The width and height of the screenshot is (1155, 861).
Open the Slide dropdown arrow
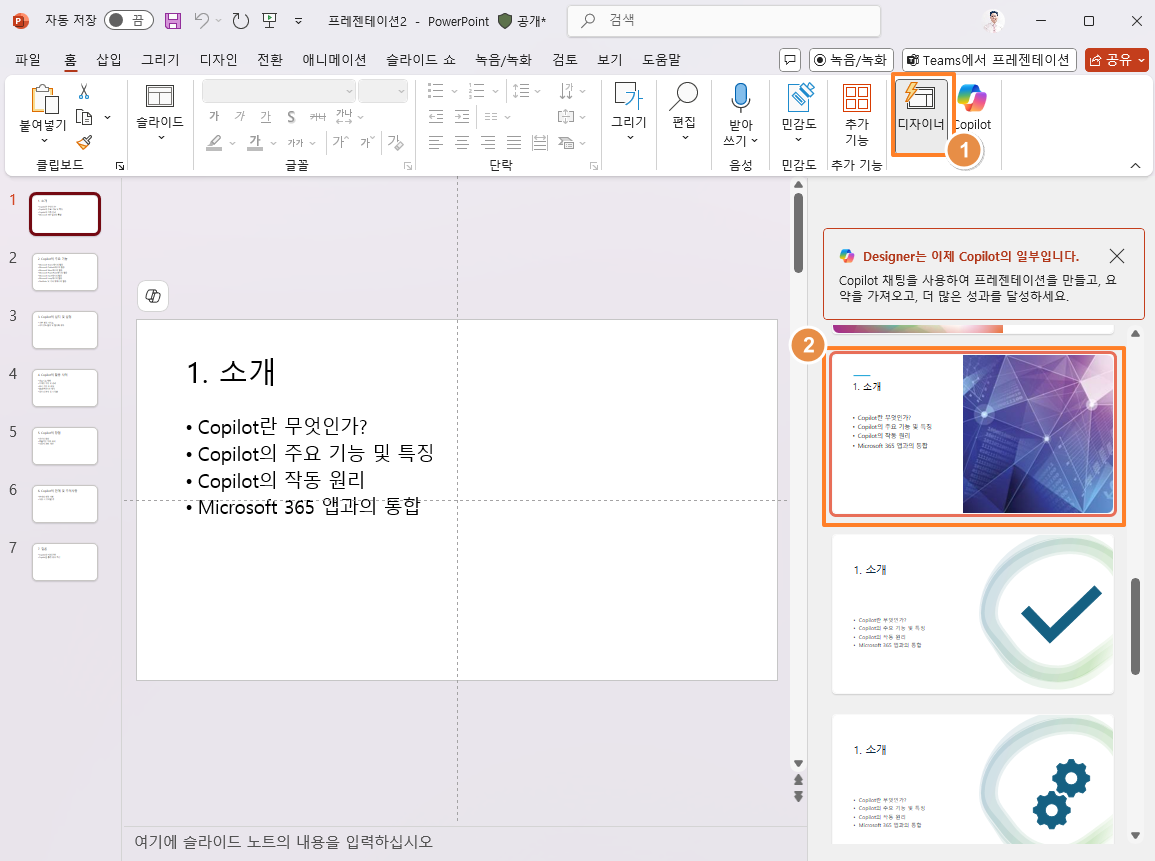161,138
